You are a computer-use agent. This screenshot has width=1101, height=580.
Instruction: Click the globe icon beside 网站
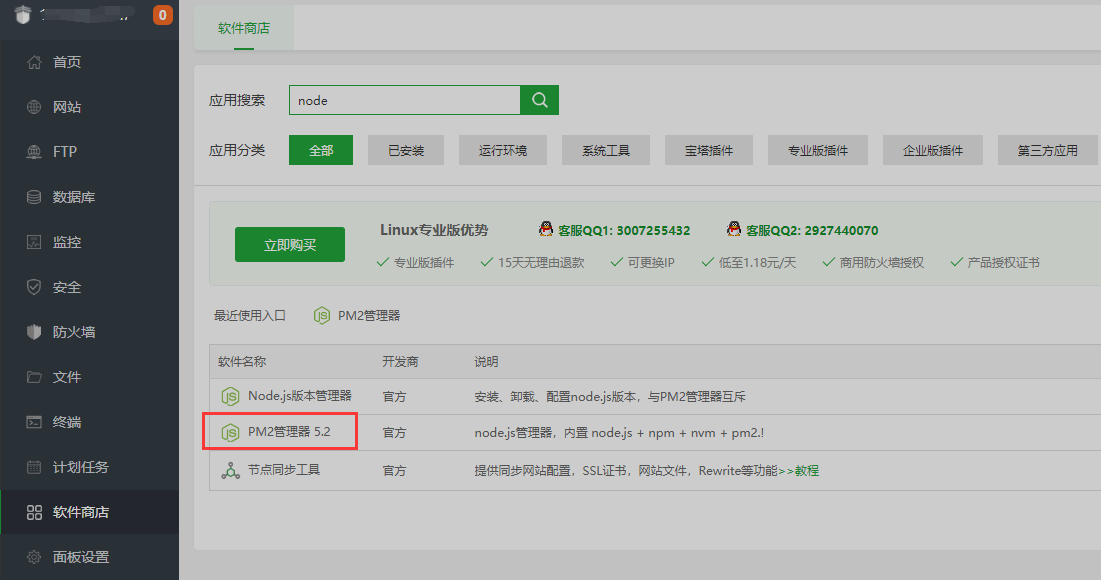click(34, 107)
